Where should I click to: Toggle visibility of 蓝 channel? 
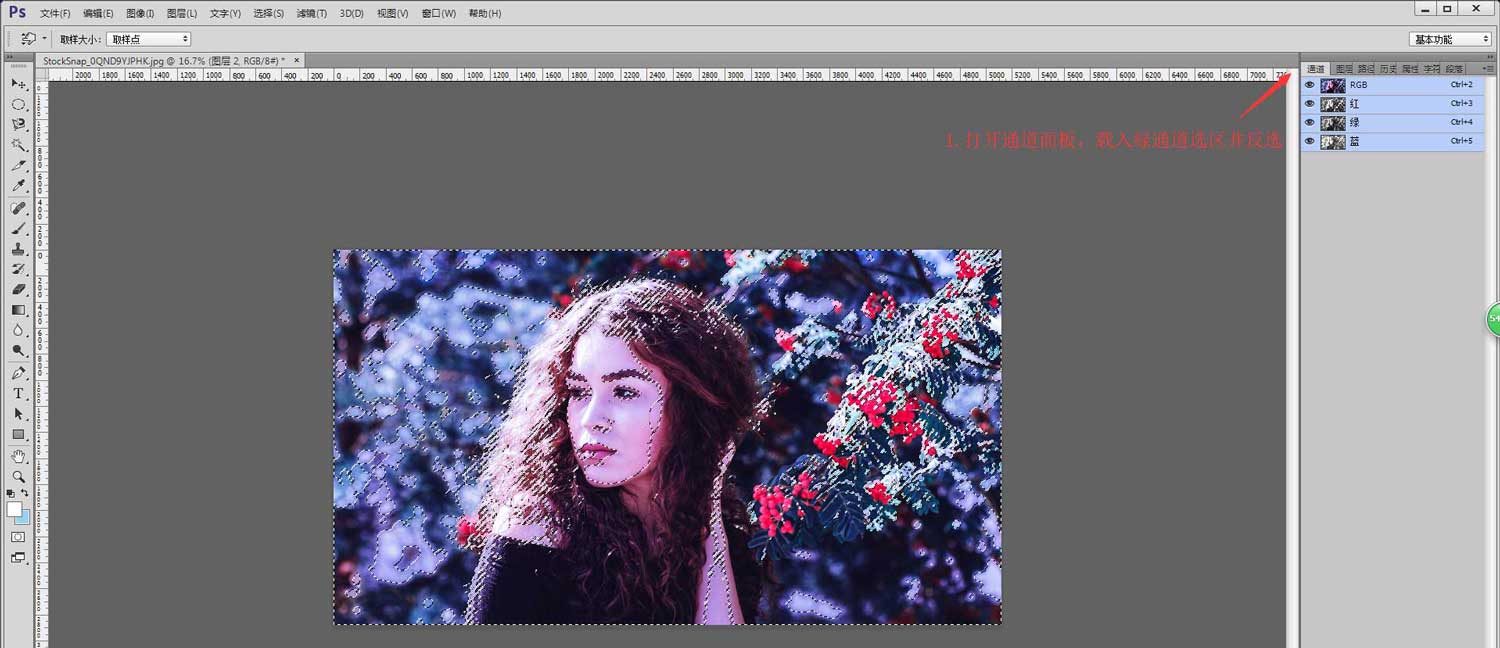pos(1310,142)
